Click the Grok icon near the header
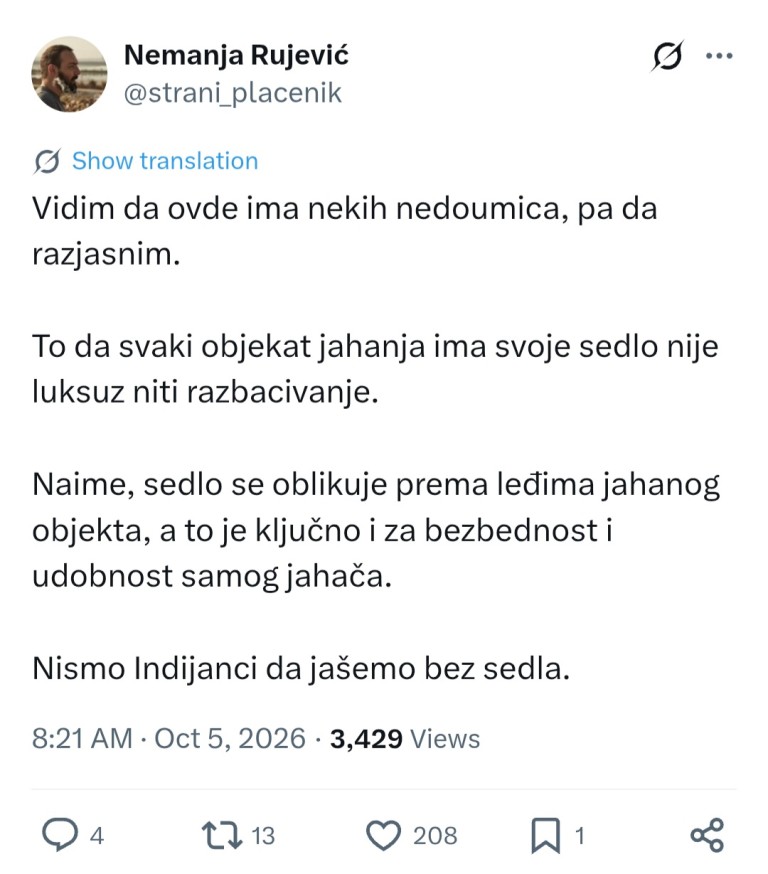 pyautogui.click(x=667, y=56)
